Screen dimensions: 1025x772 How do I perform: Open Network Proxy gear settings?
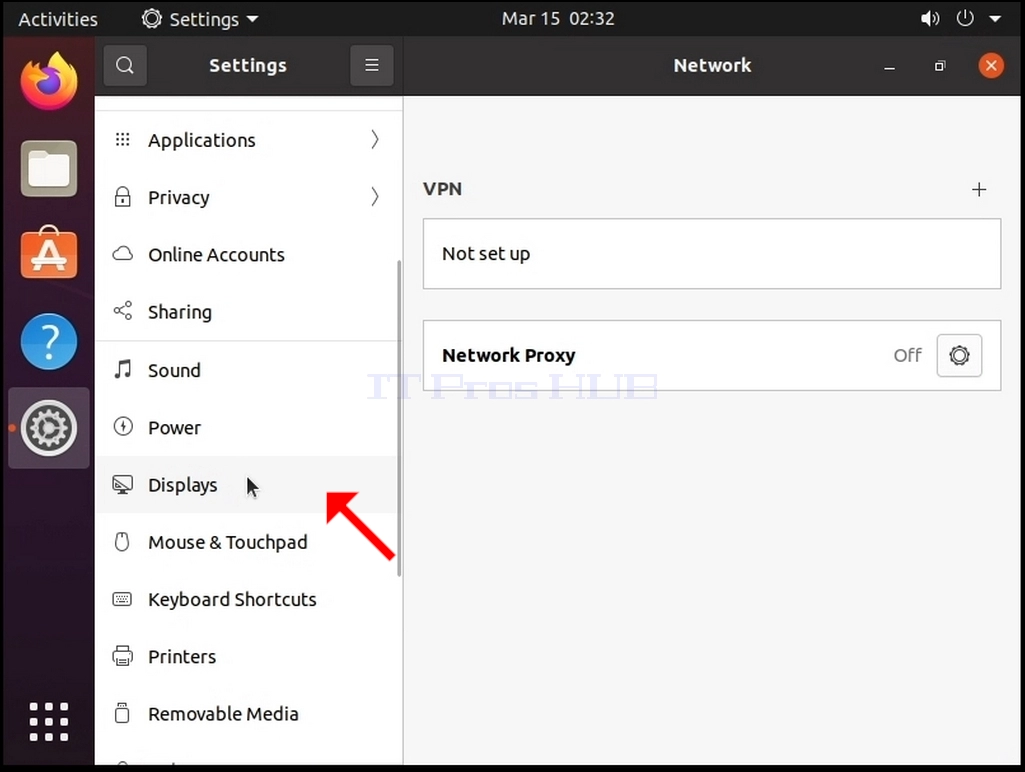pos(959,356)
